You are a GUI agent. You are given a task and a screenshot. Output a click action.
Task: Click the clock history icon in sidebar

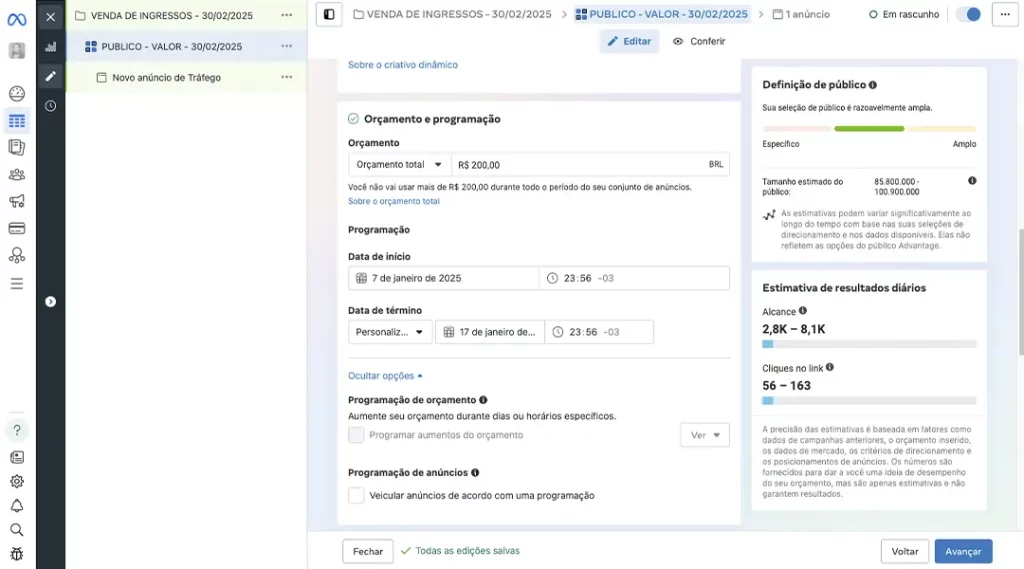point(51,106)
